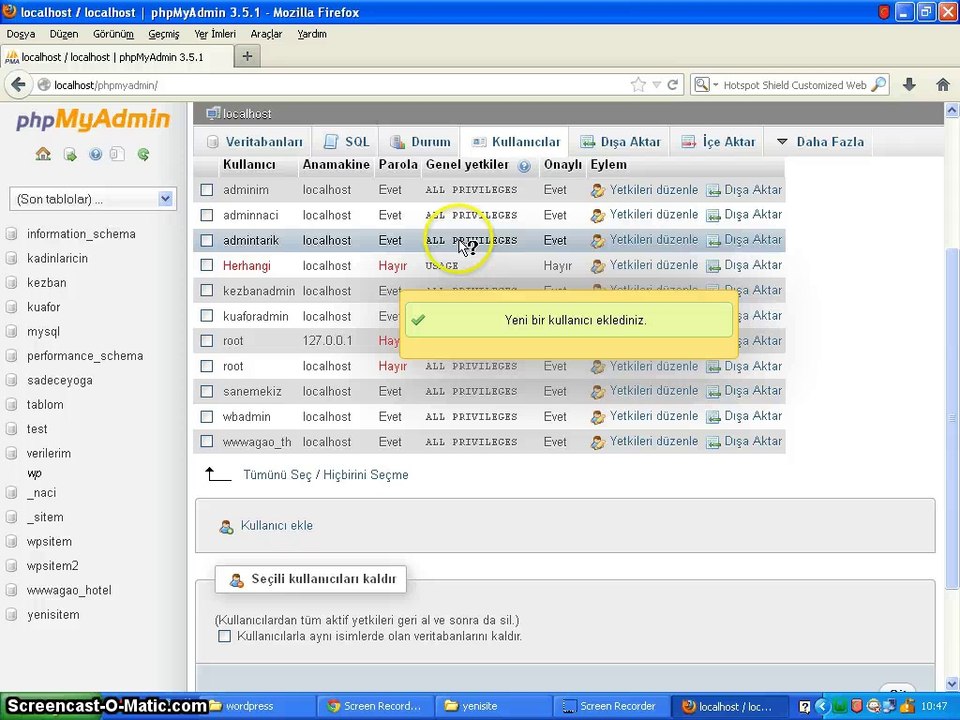This screenshot has width=960, height=720.
Task: Click edit privileges icon for wbadmin
Action: [598, 417]
